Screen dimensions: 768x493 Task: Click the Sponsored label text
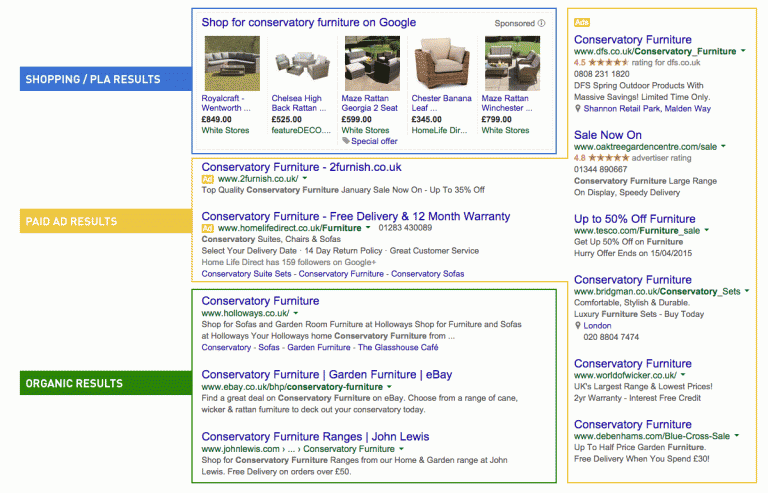[515, 23]
